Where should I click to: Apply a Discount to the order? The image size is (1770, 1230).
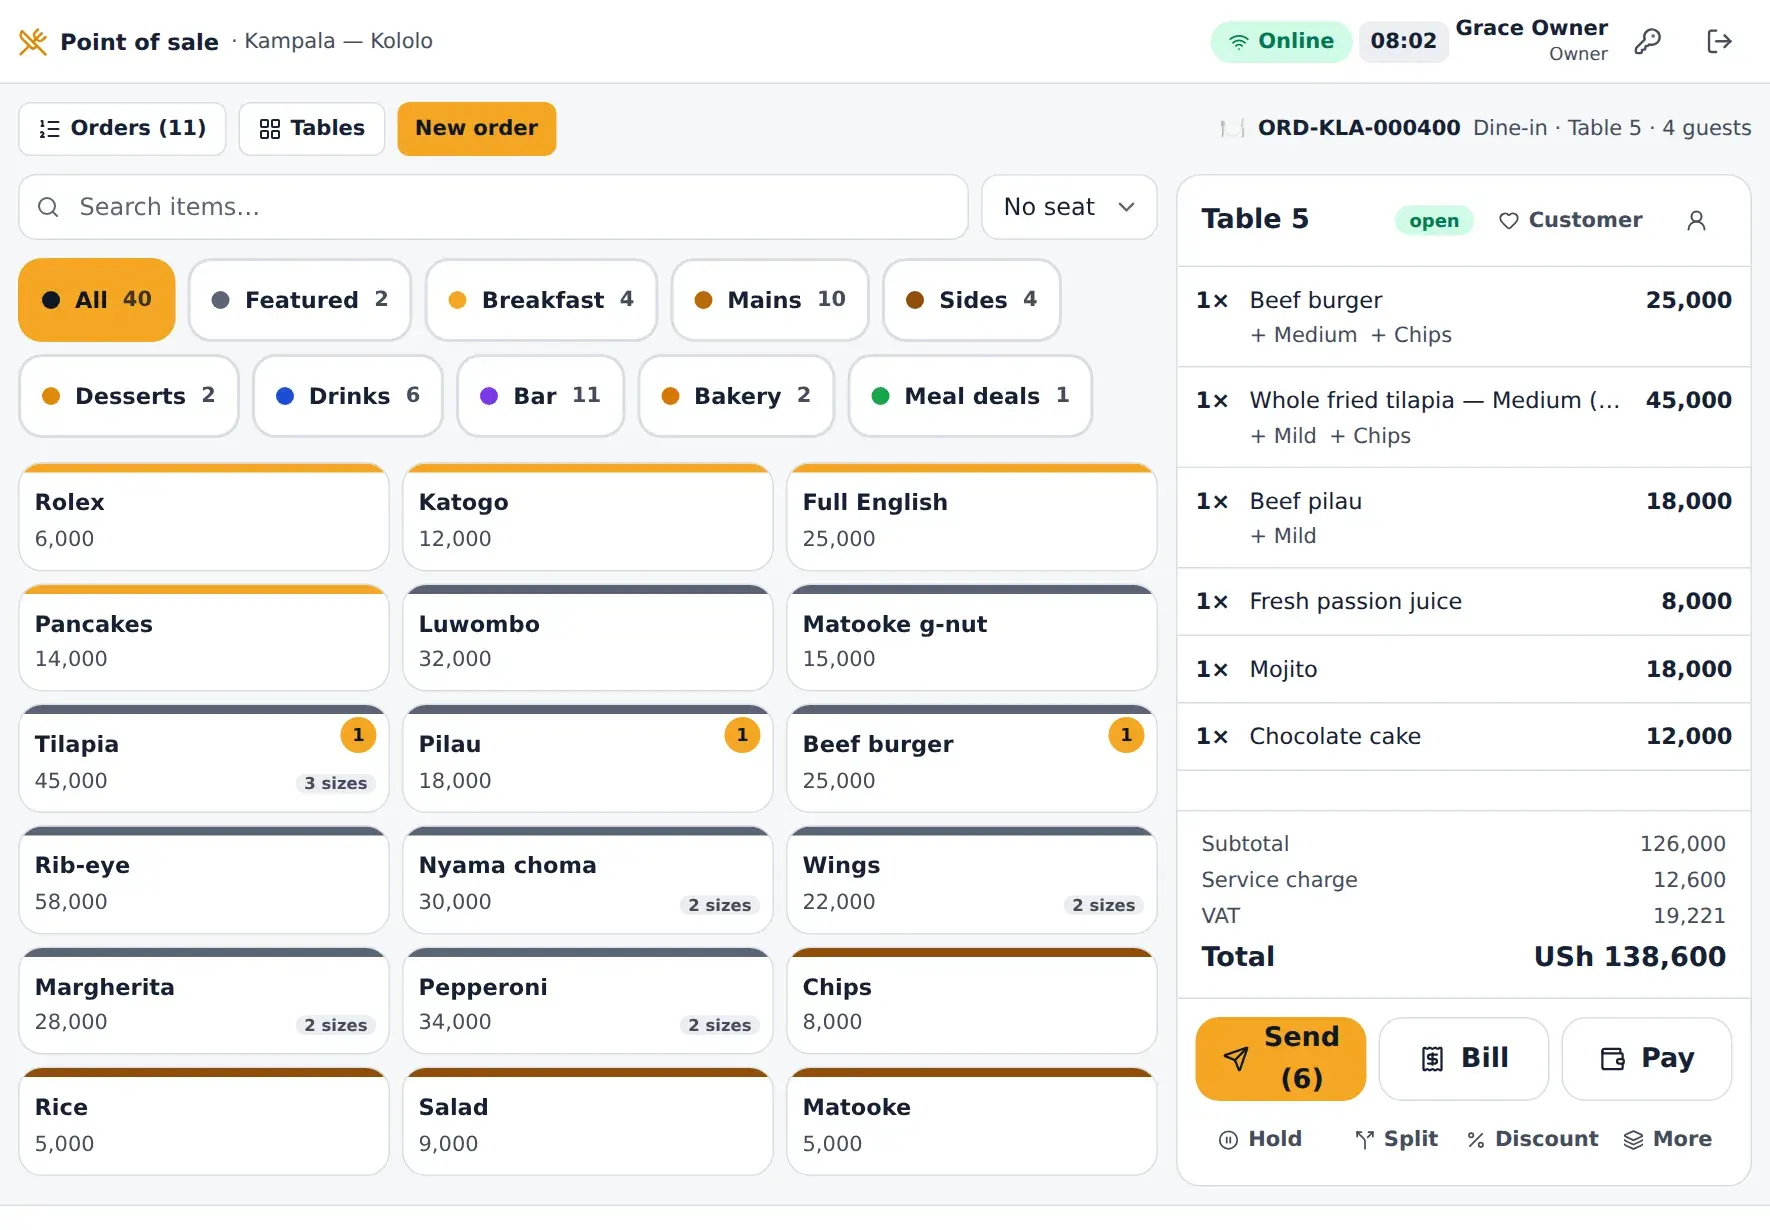1532,1139
